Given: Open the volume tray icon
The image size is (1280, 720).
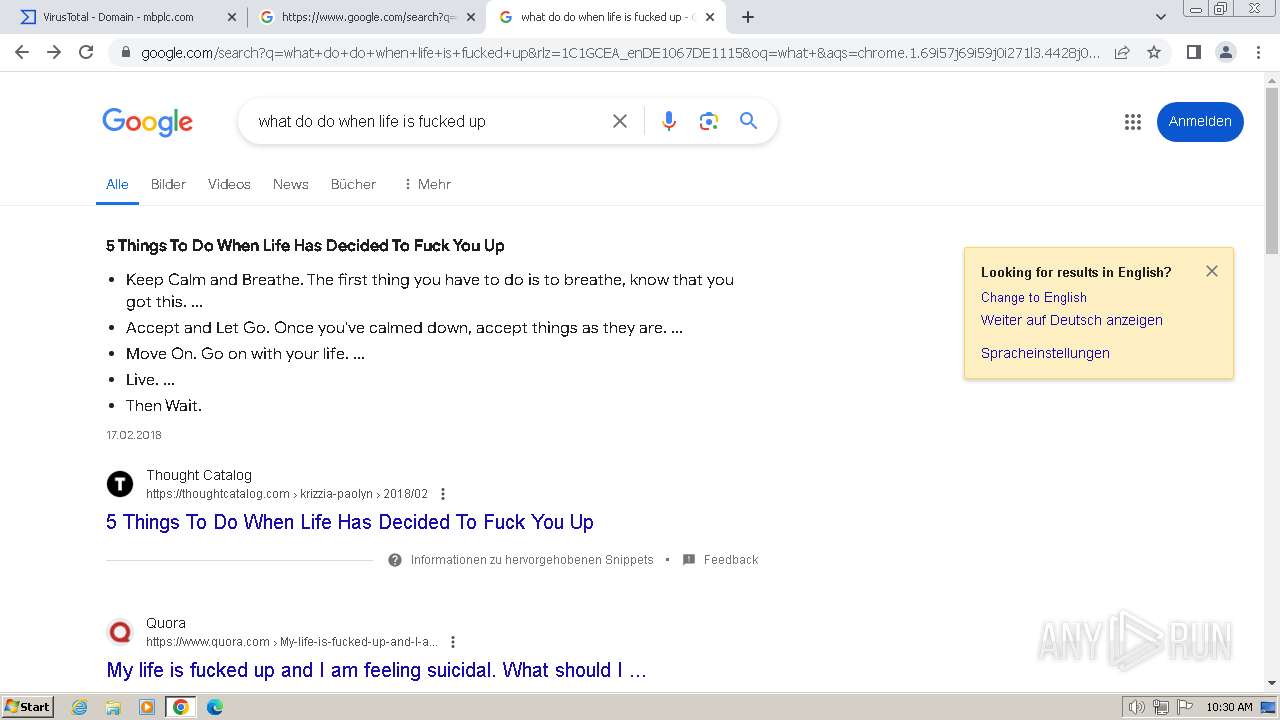Looking at the screenshot, I should [x=1137, y=707].
